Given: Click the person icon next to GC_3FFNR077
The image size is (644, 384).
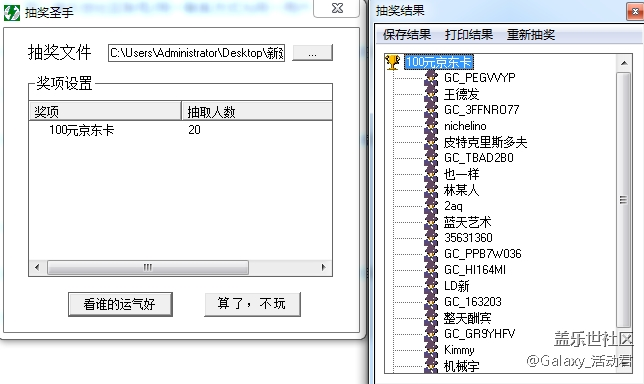Looking at the screenshot, I should coord(431,110).
